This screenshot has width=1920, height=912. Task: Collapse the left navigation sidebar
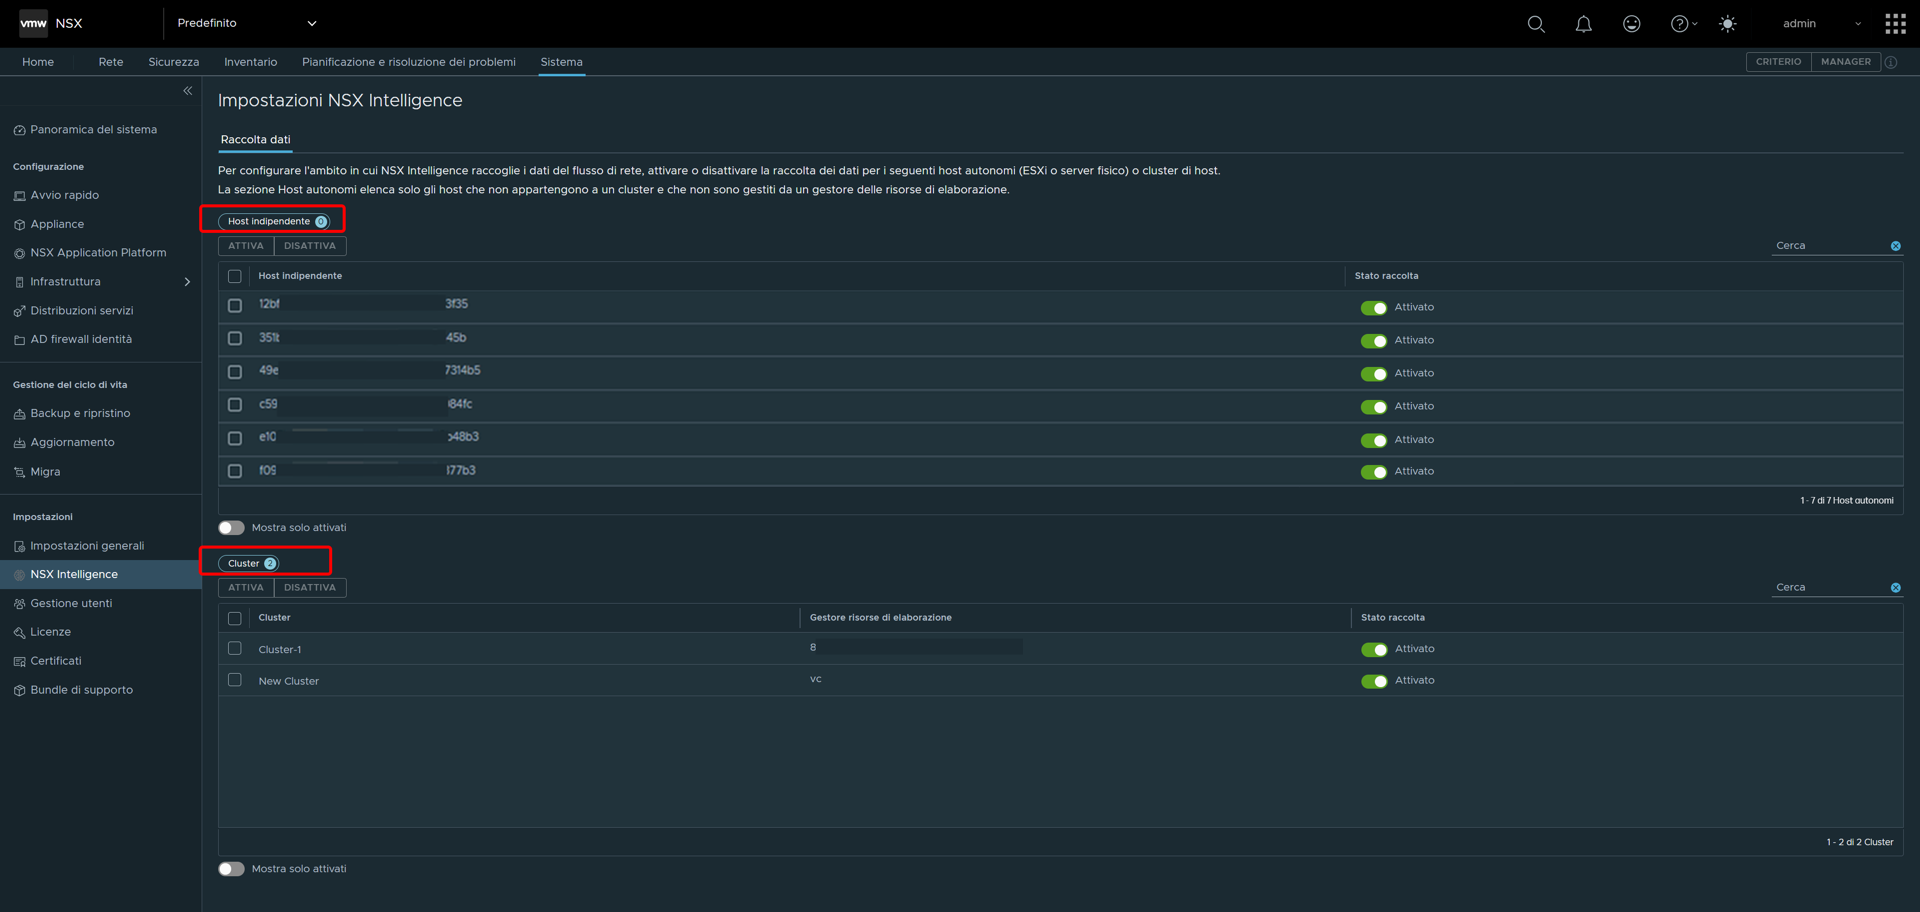click(187, 91)
